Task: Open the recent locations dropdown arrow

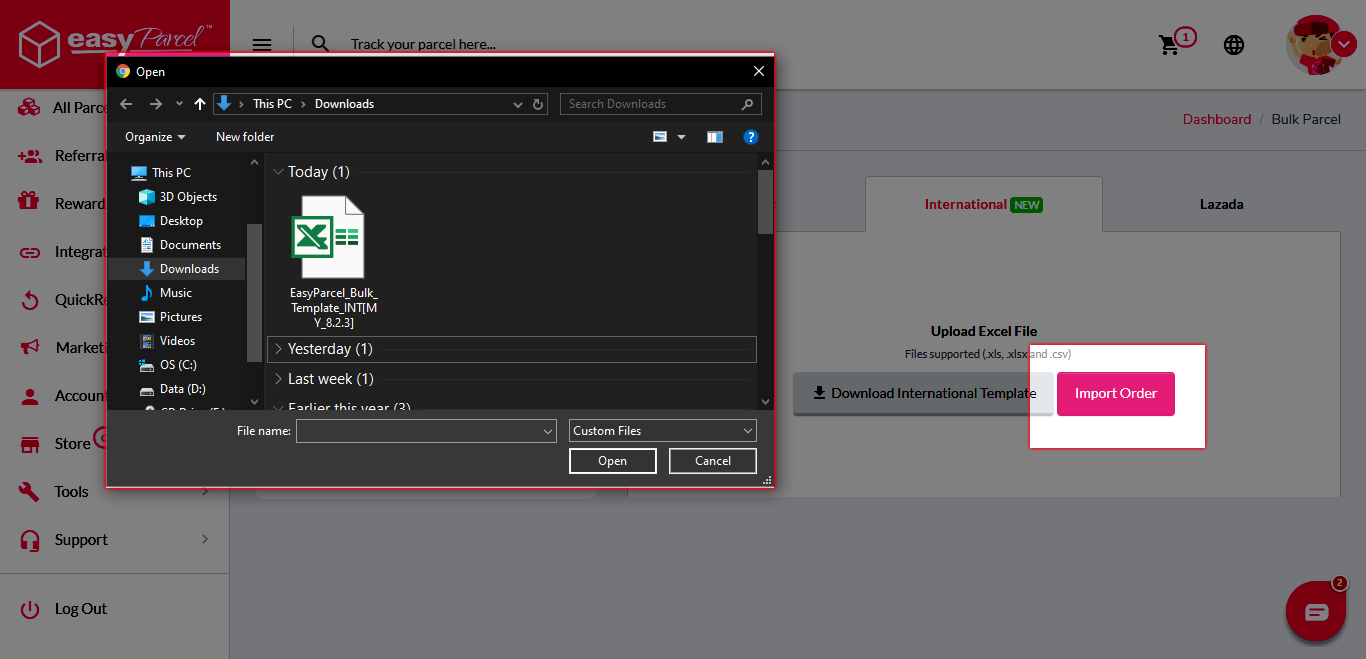Action: [x=179, y=104]
